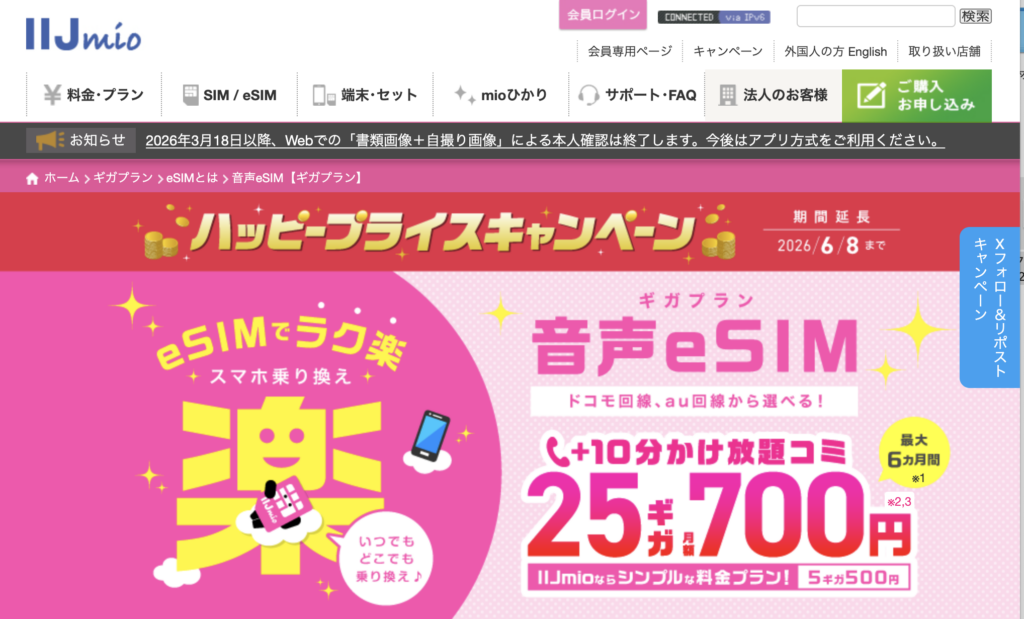Open the キャンペーン menu link
This screenshot has width=1024, height=619.
[728, 51]
